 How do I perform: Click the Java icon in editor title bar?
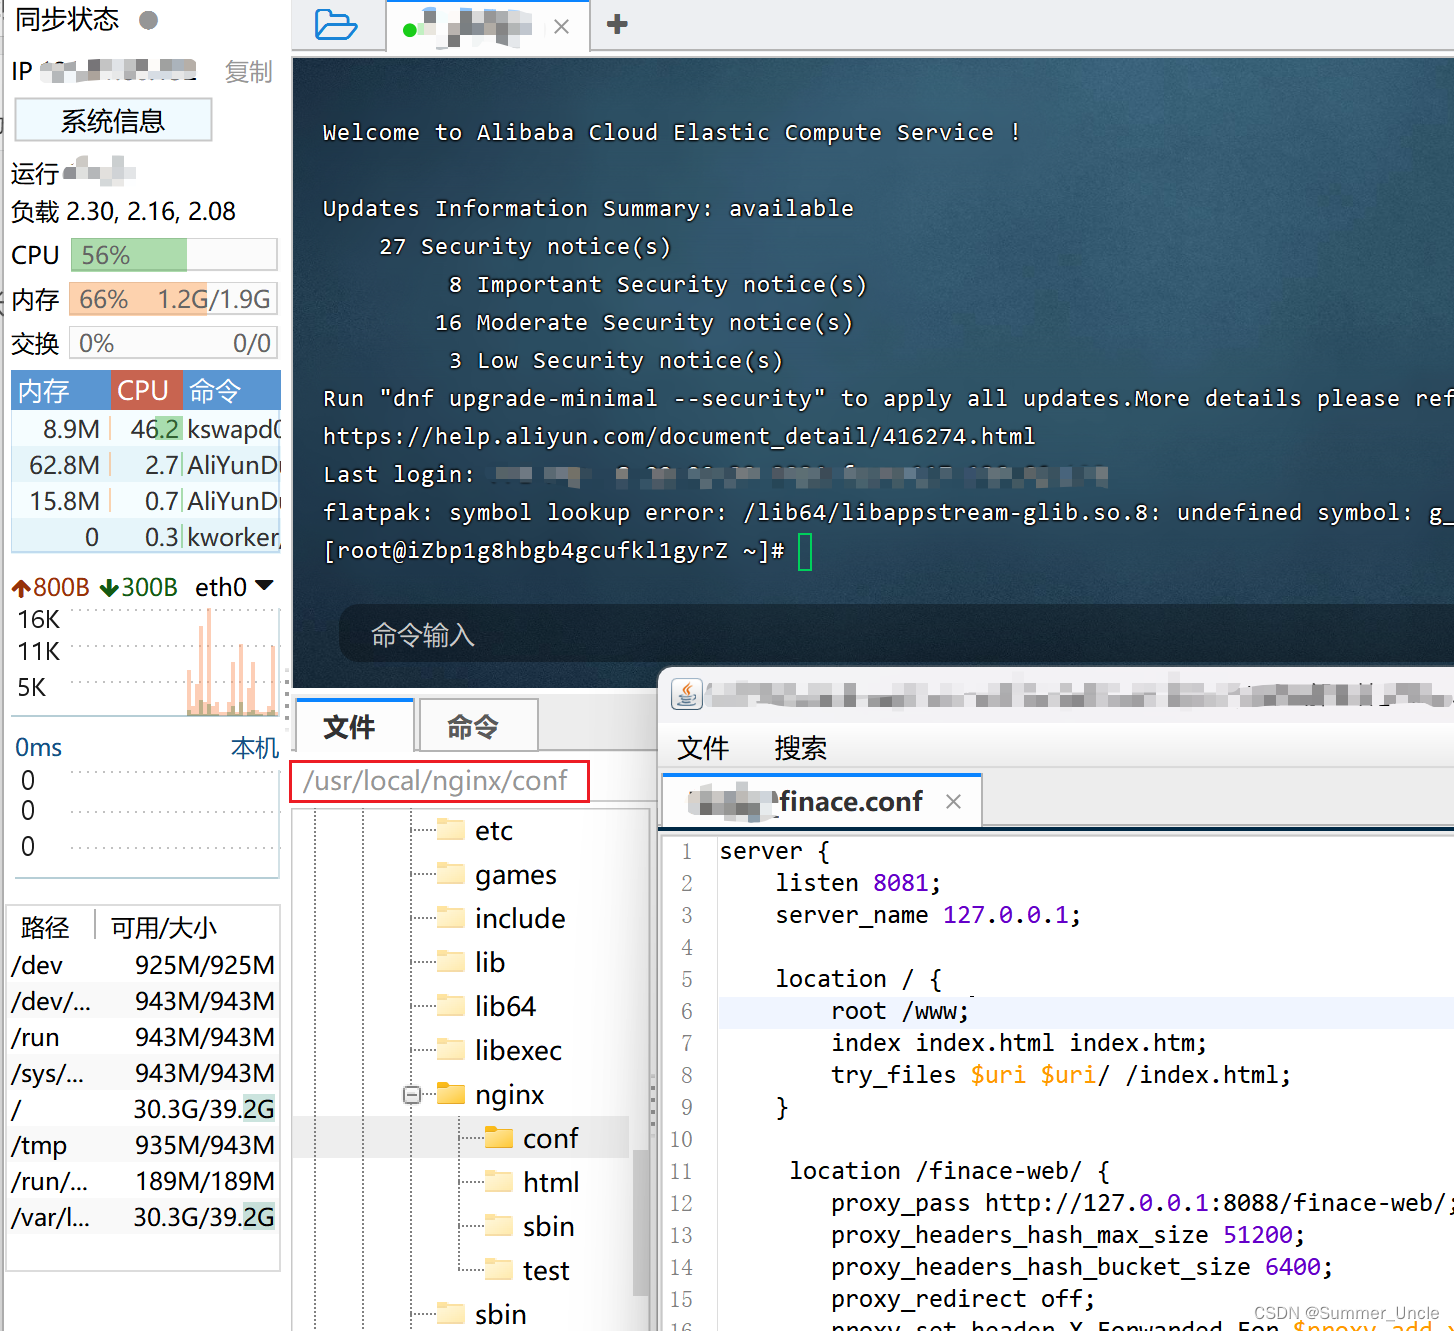point(687,694)
